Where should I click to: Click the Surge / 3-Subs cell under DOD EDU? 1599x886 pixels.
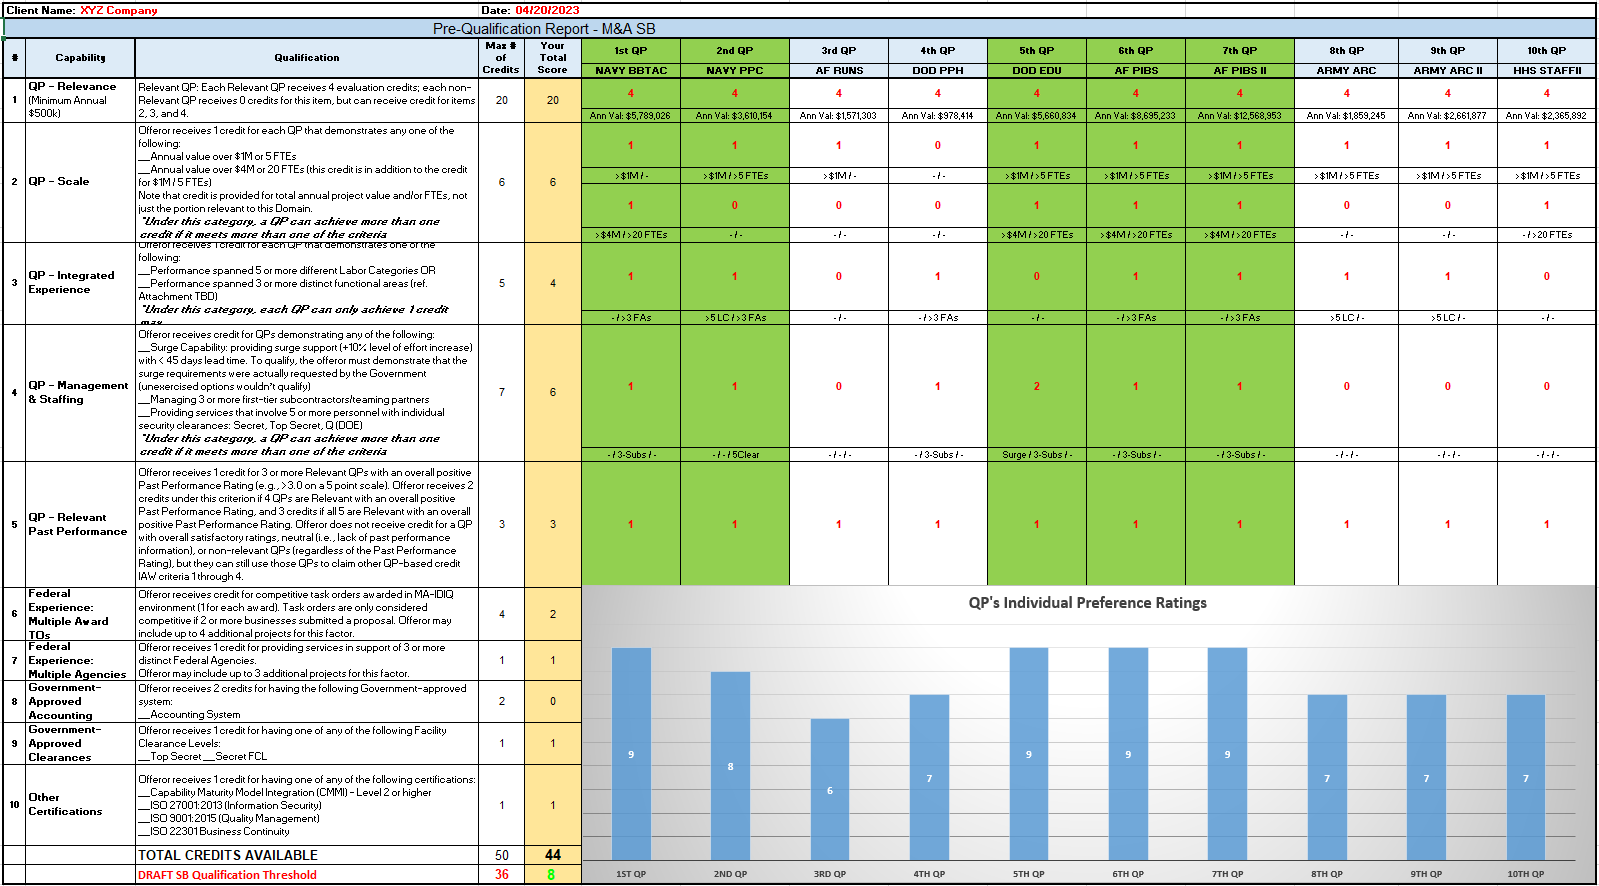click(x=1036, y=455)
